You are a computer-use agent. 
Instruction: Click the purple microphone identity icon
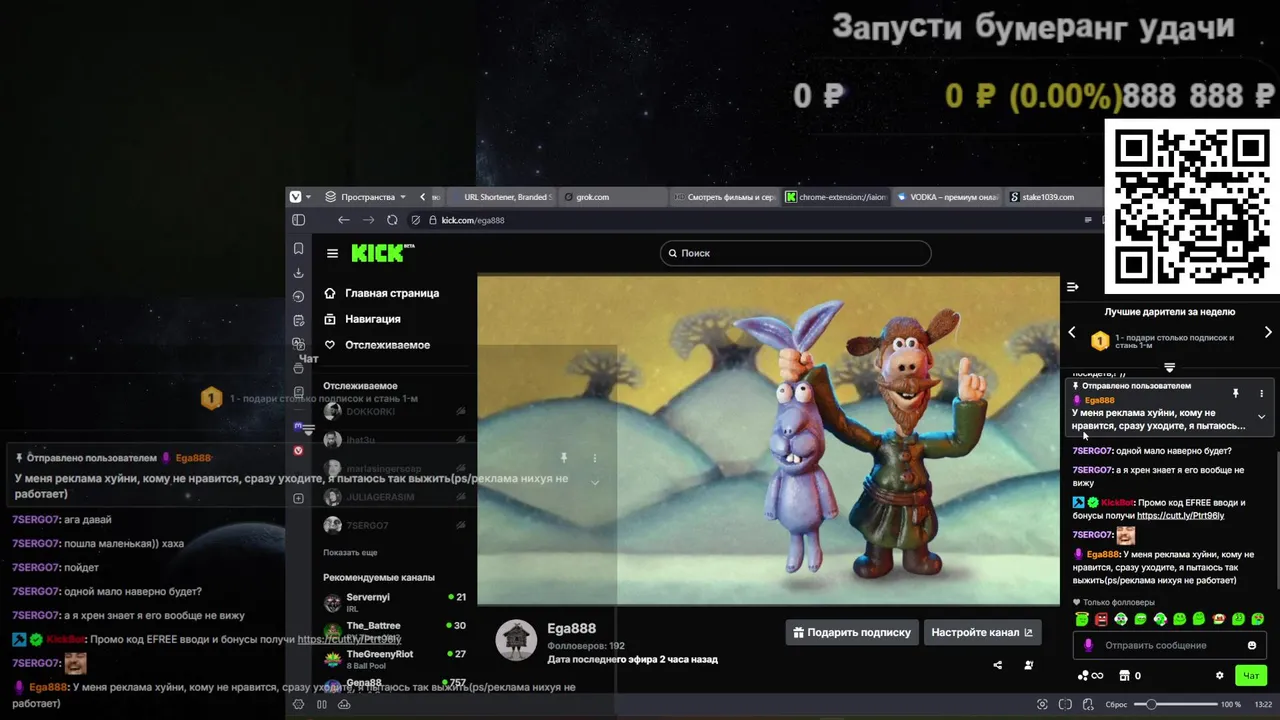1088,645
